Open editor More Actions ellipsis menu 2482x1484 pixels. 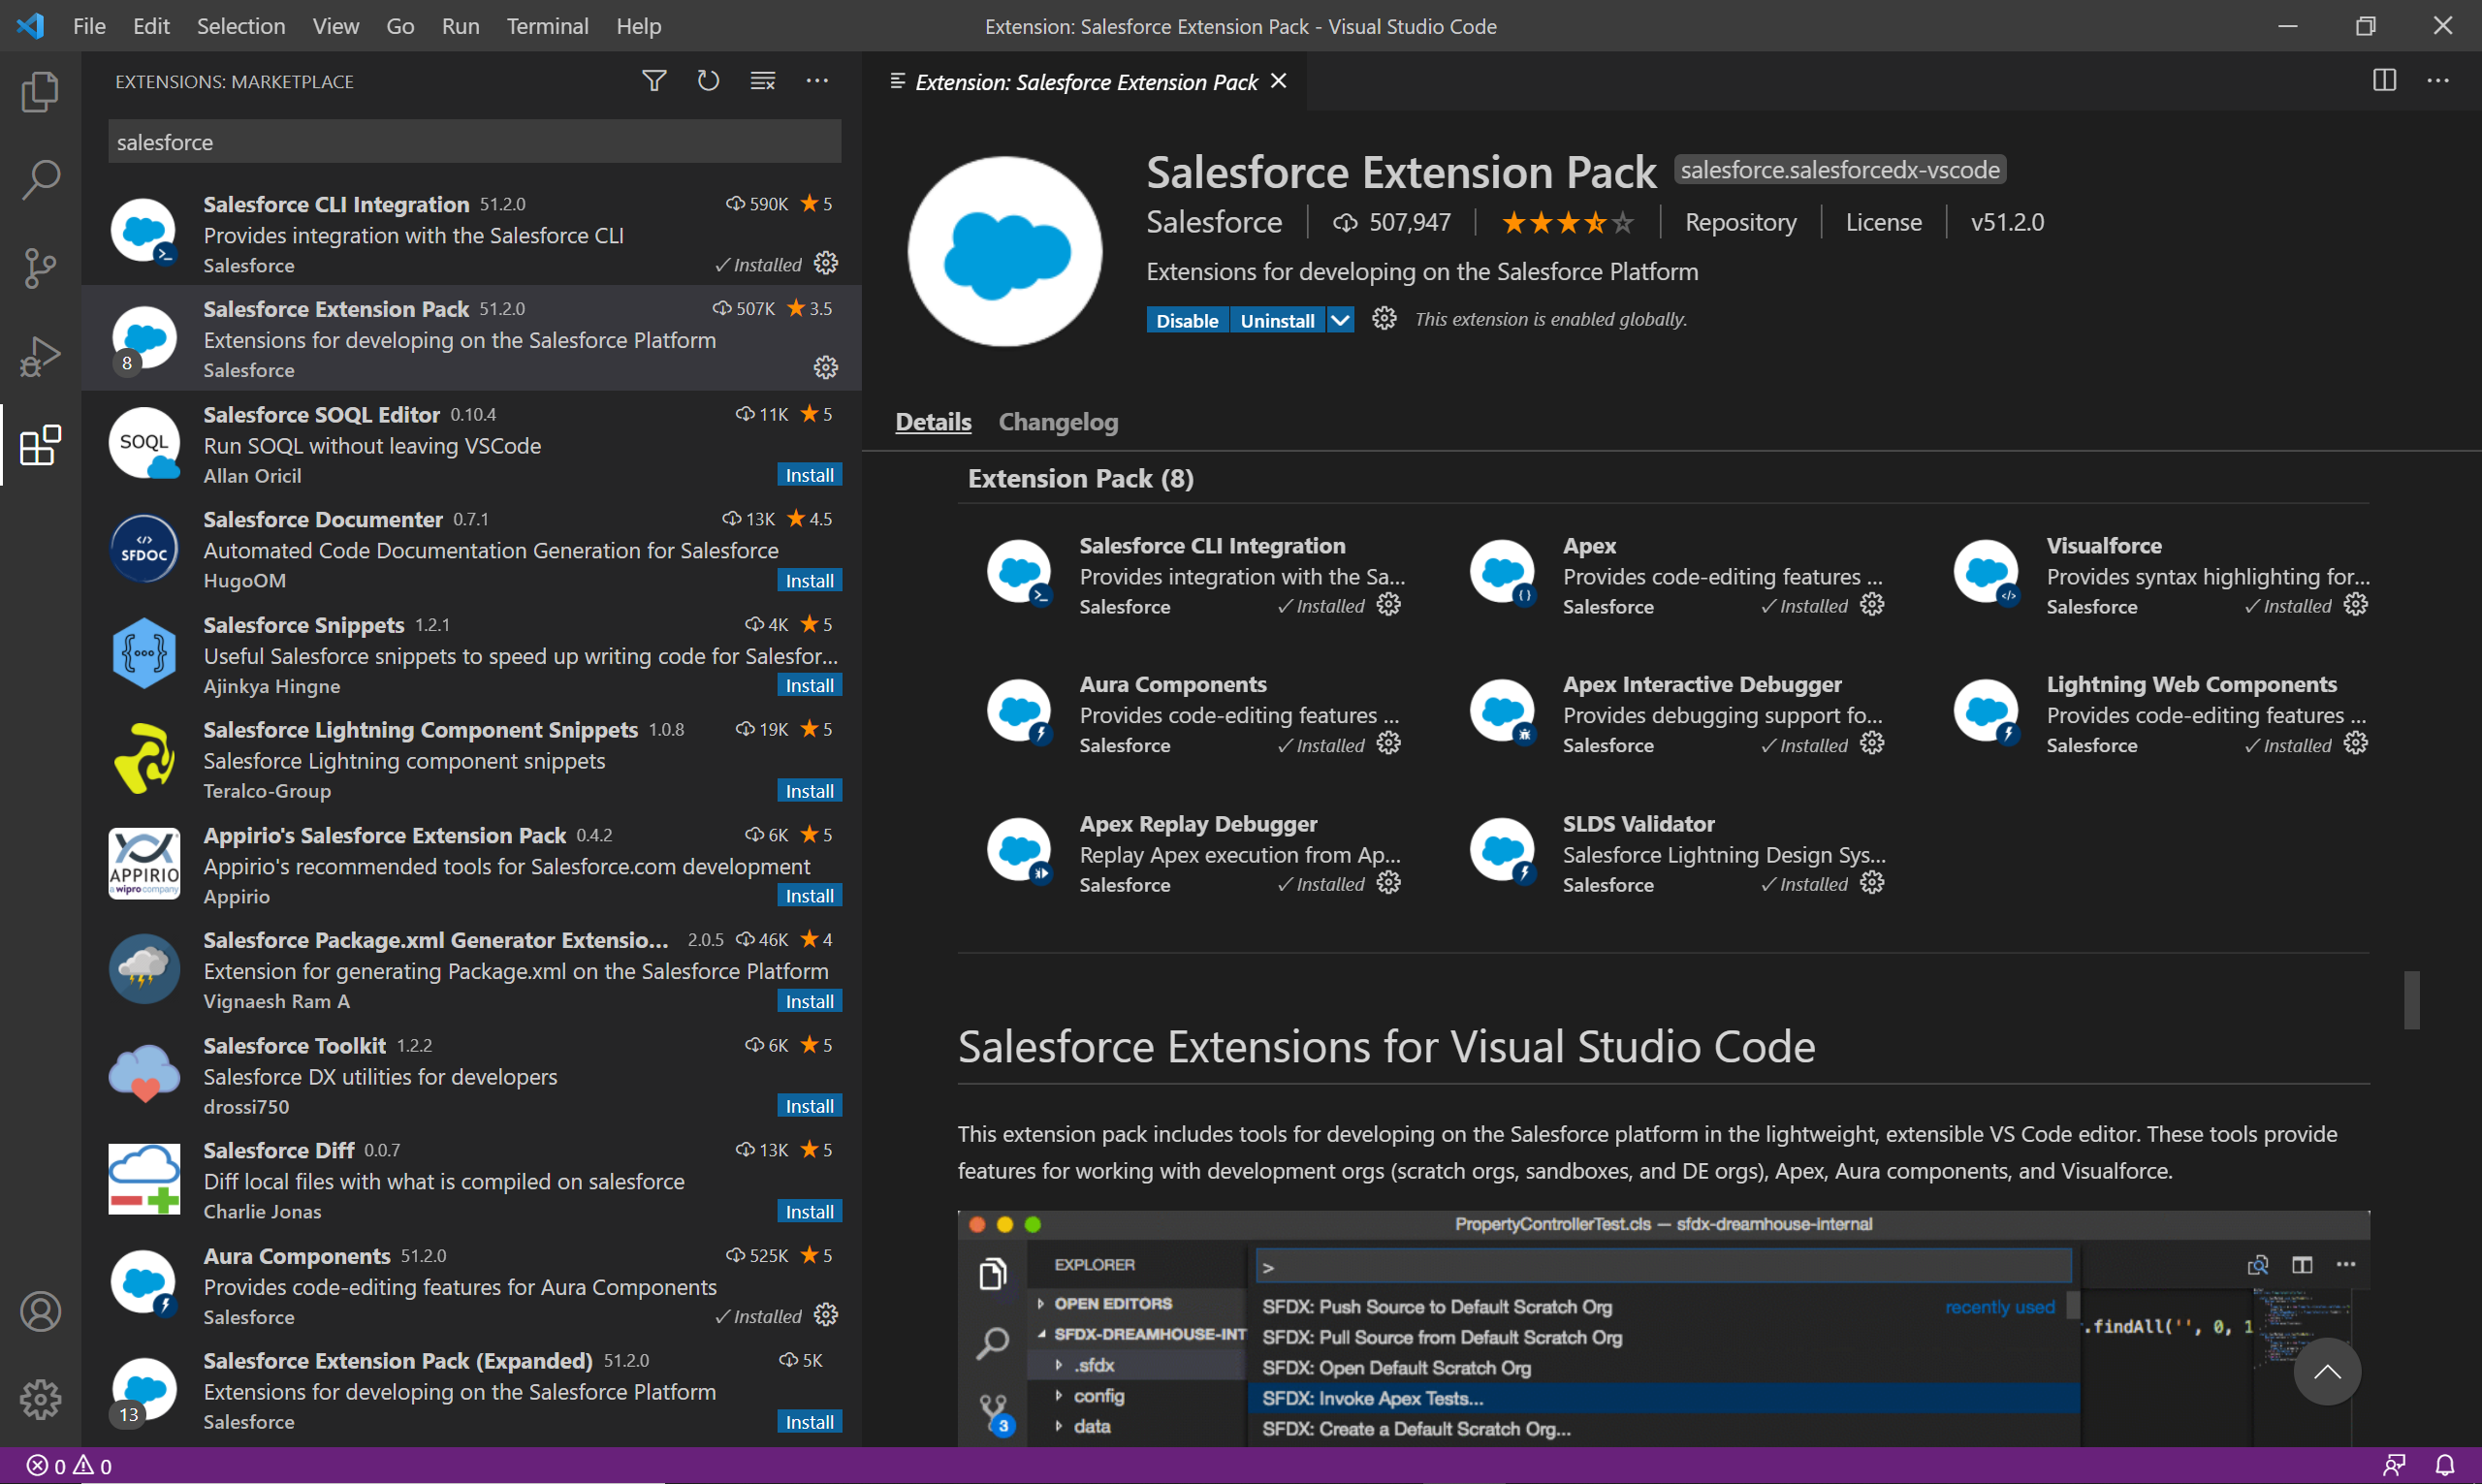[2438, 81]
